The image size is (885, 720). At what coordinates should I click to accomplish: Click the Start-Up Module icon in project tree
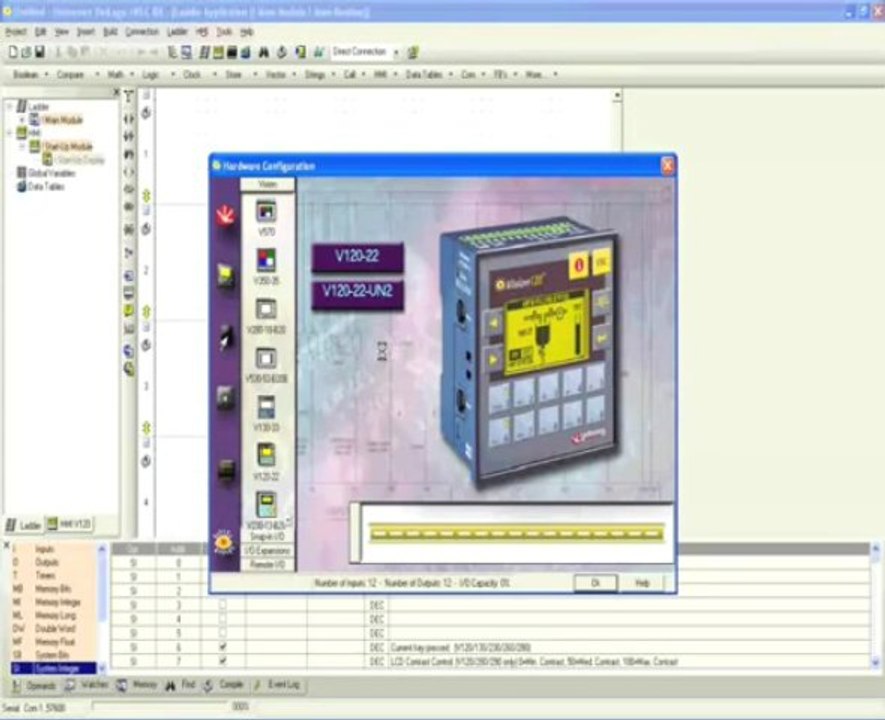34,146
